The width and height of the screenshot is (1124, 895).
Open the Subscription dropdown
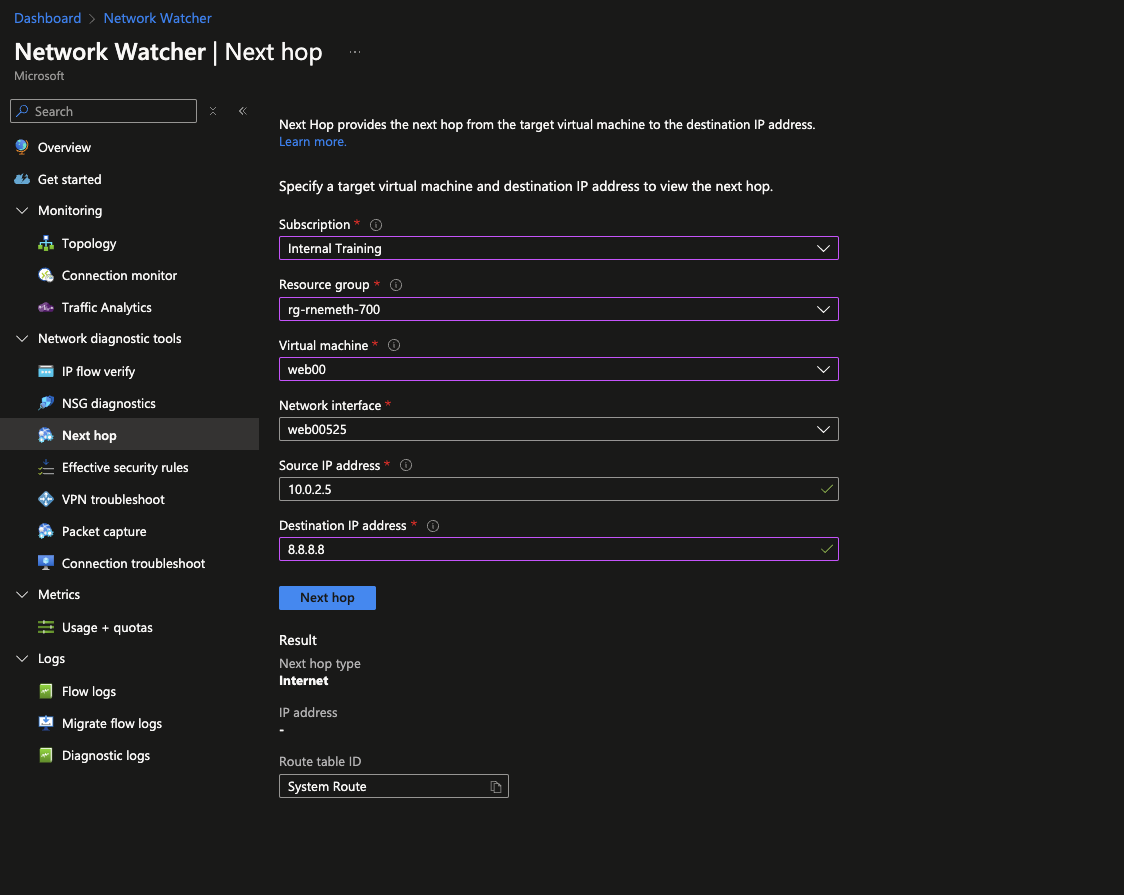558,248
